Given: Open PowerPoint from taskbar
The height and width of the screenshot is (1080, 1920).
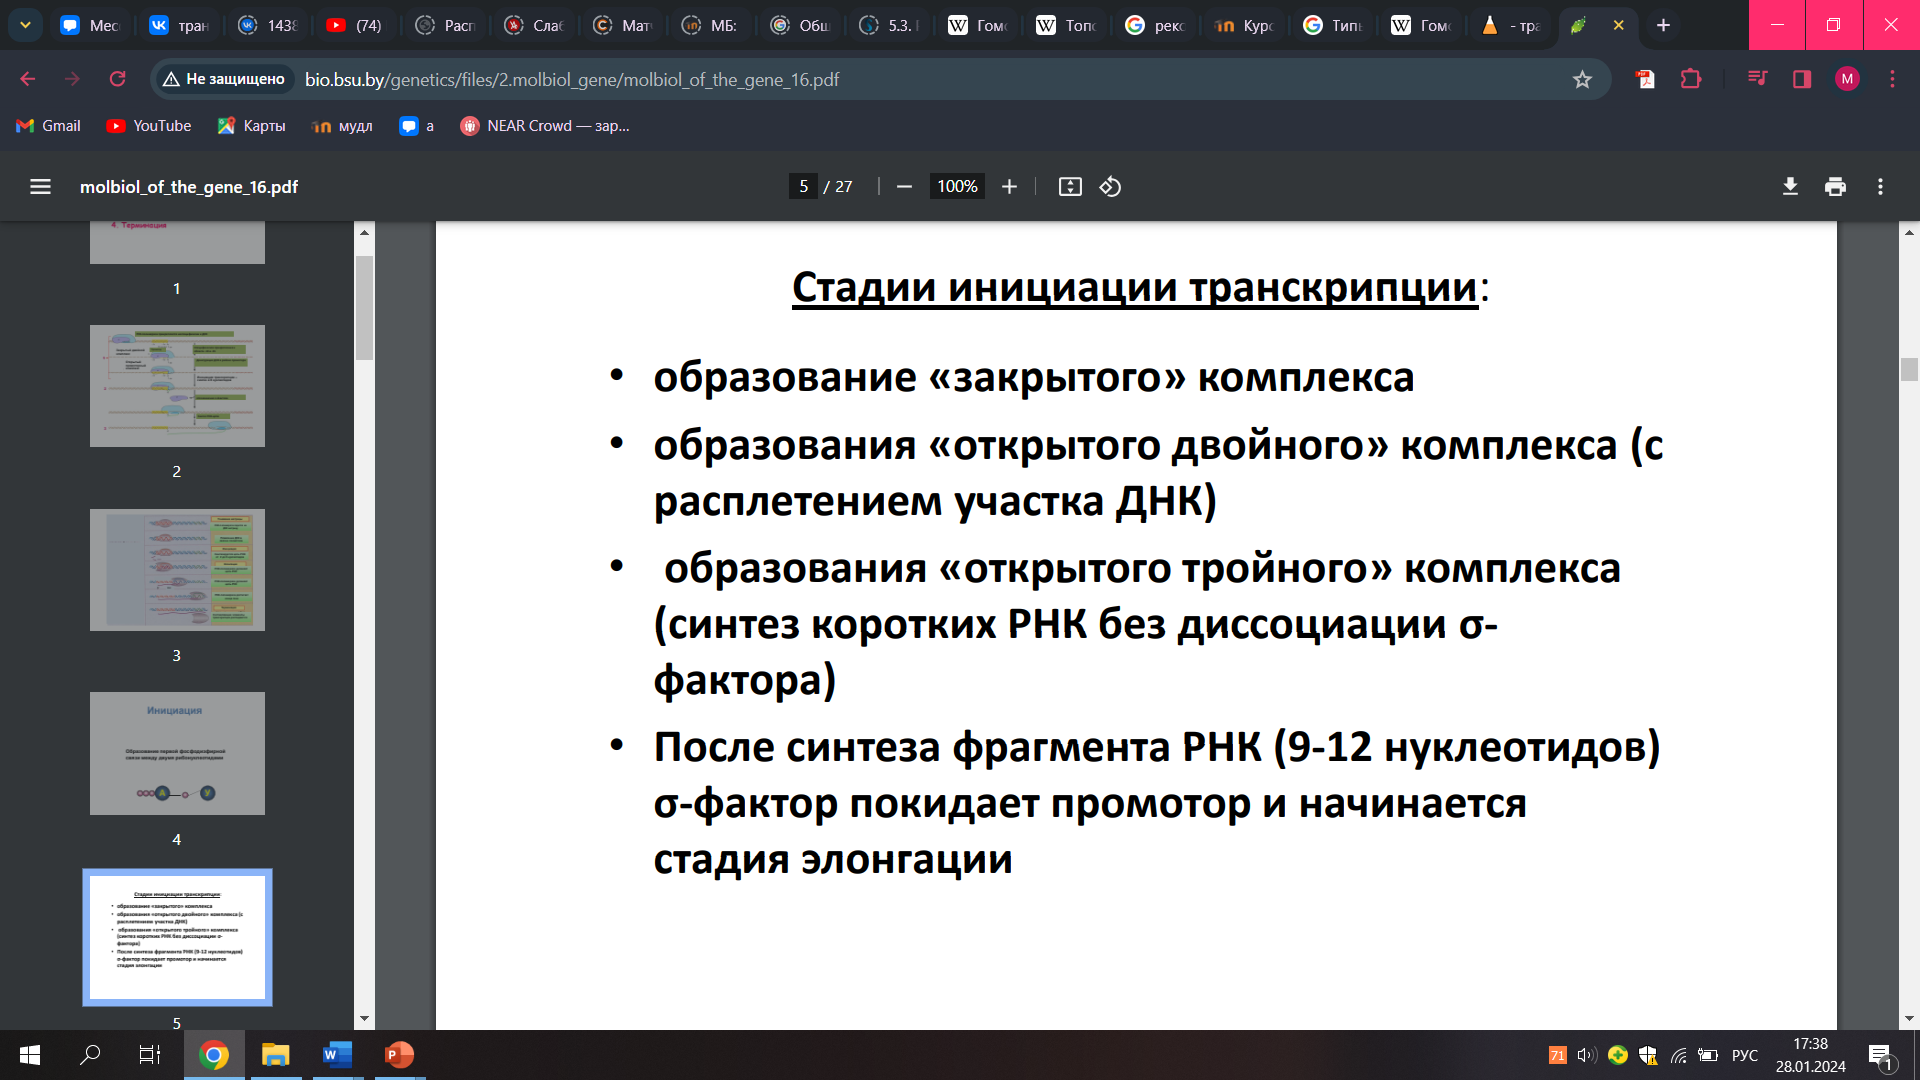Looking at the screenshot, I should tap(399, 1055).
